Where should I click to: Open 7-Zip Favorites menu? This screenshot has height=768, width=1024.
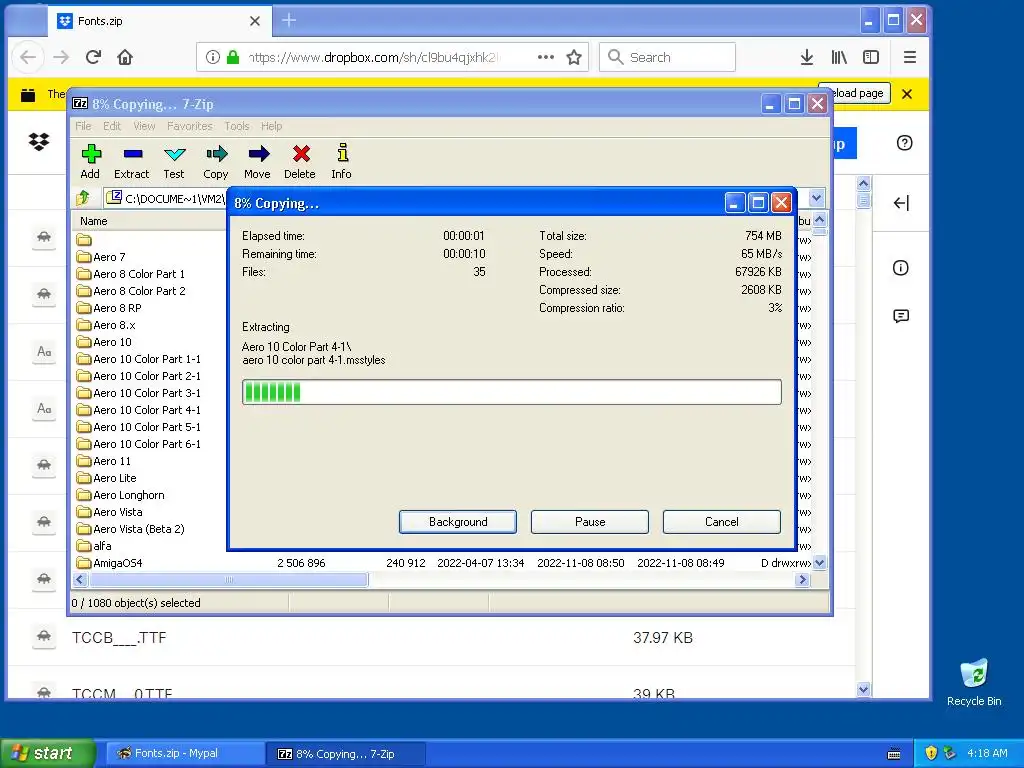tap(189, 126)
